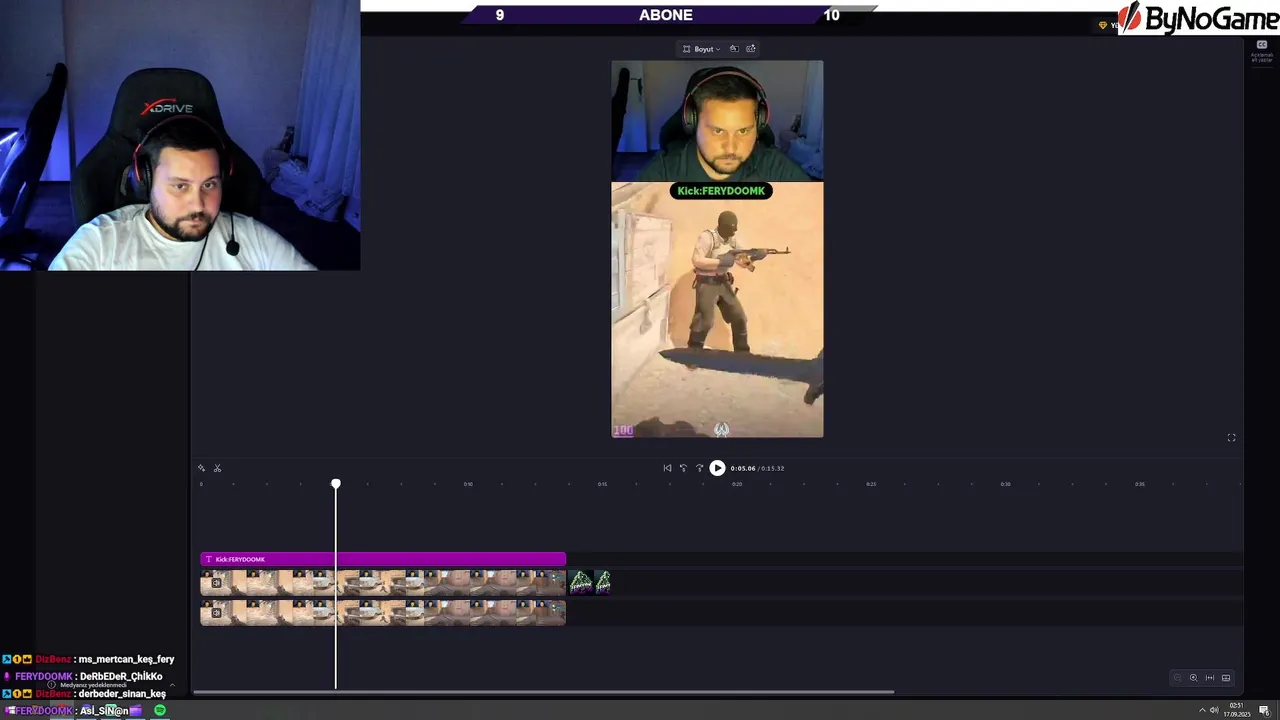This screenshot has width=1280, height=720.
Task: Select the second logo clip on the timeline
Action: (x=602, y=582)
